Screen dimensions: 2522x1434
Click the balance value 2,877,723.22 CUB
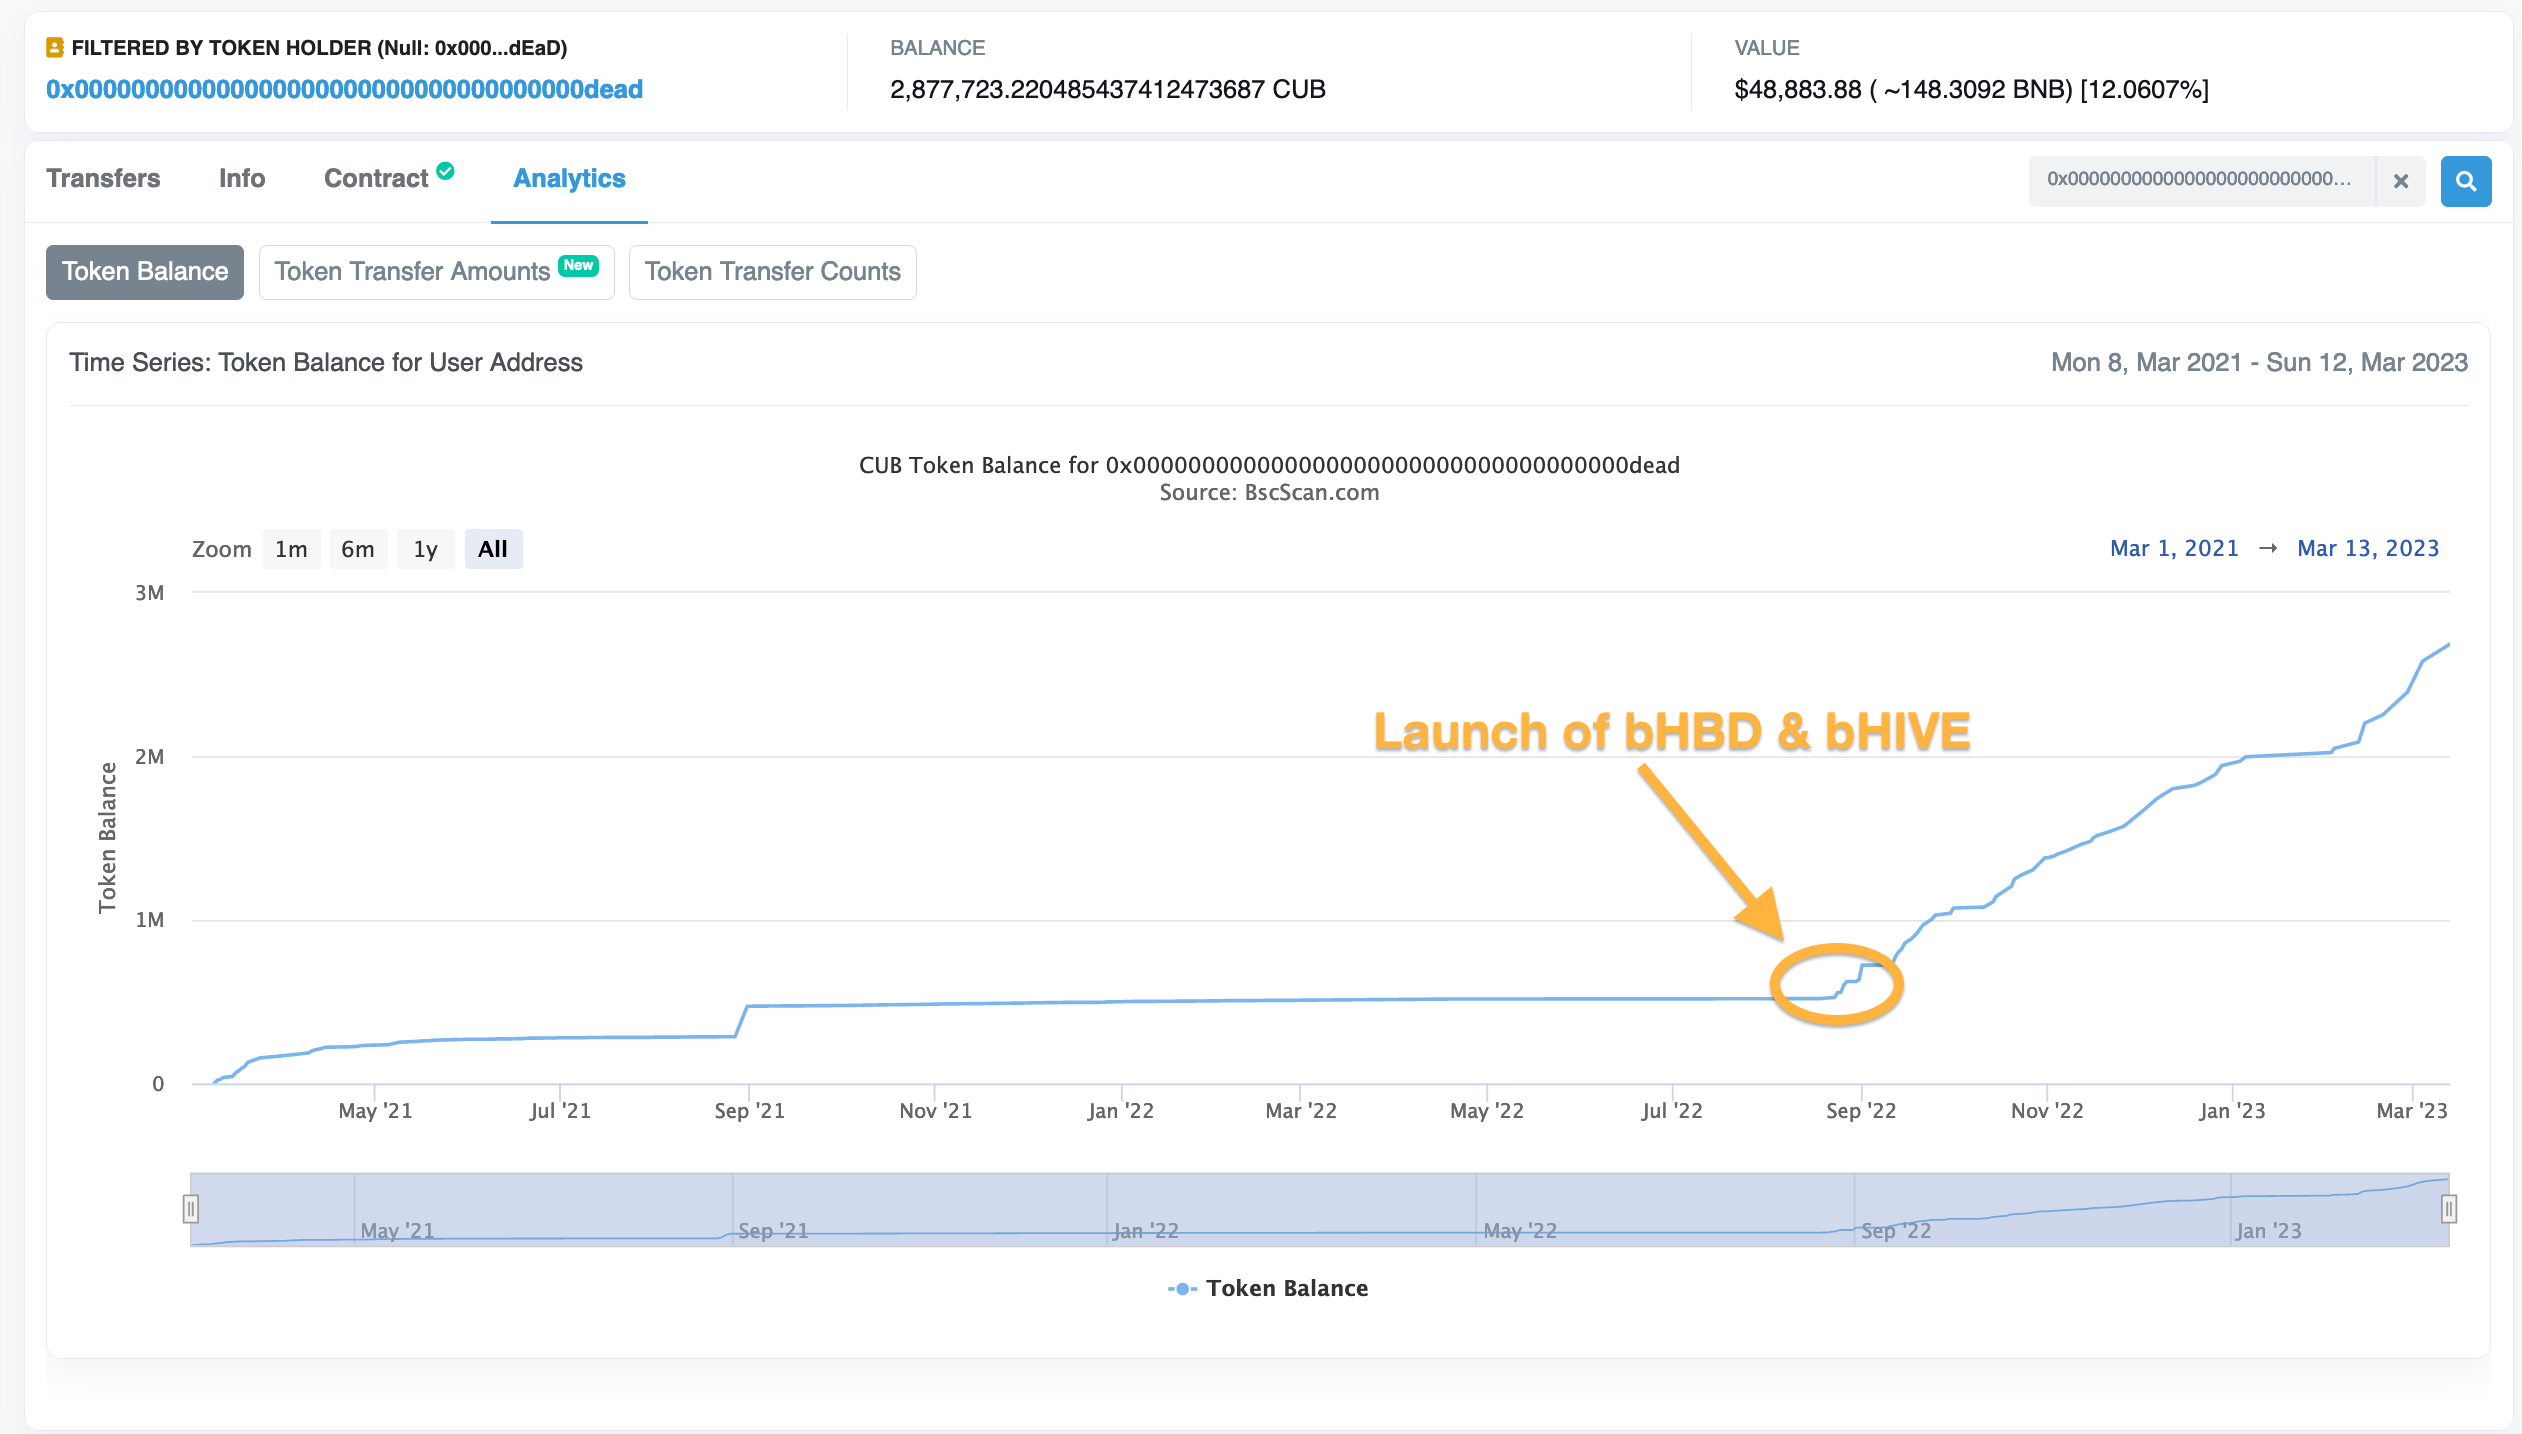[1107, 89]
